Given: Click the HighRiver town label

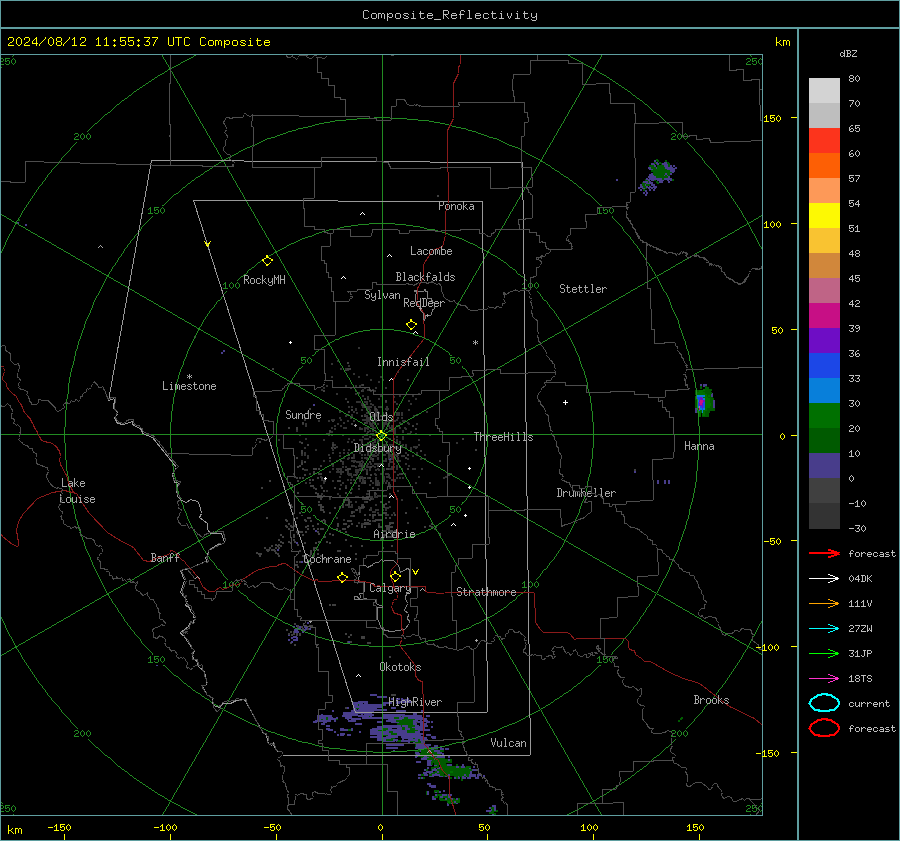Looking at the screenshot, I should 415,702.
